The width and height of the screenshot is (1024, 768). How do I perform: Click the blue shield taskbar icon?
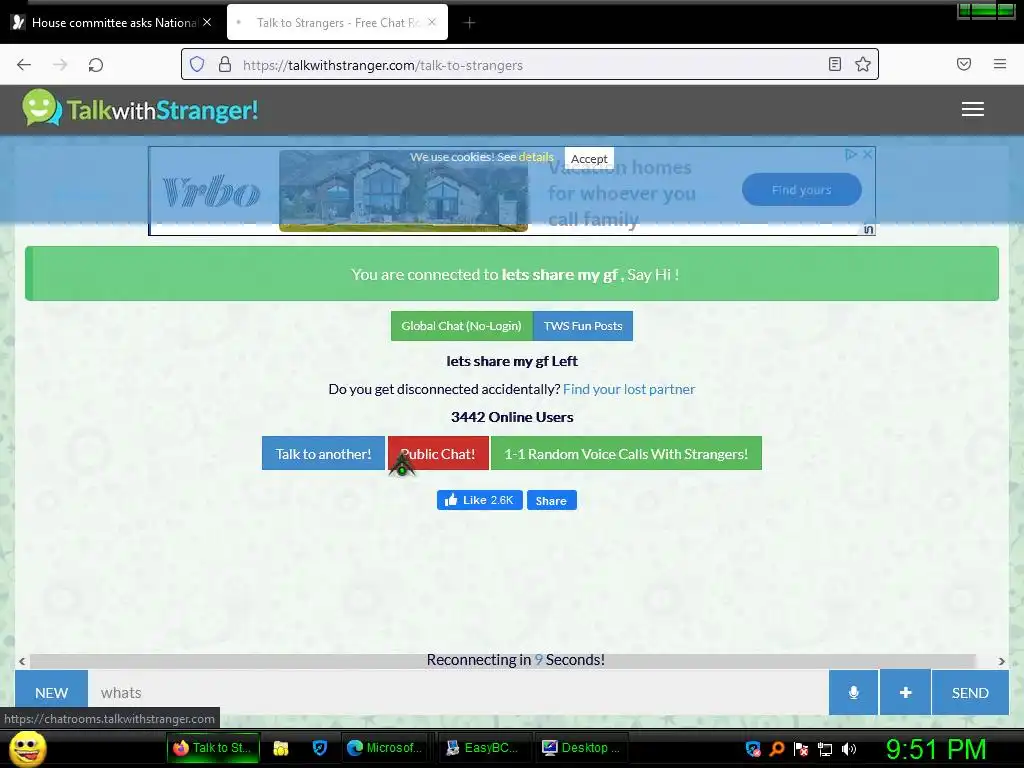pos(319,748)
